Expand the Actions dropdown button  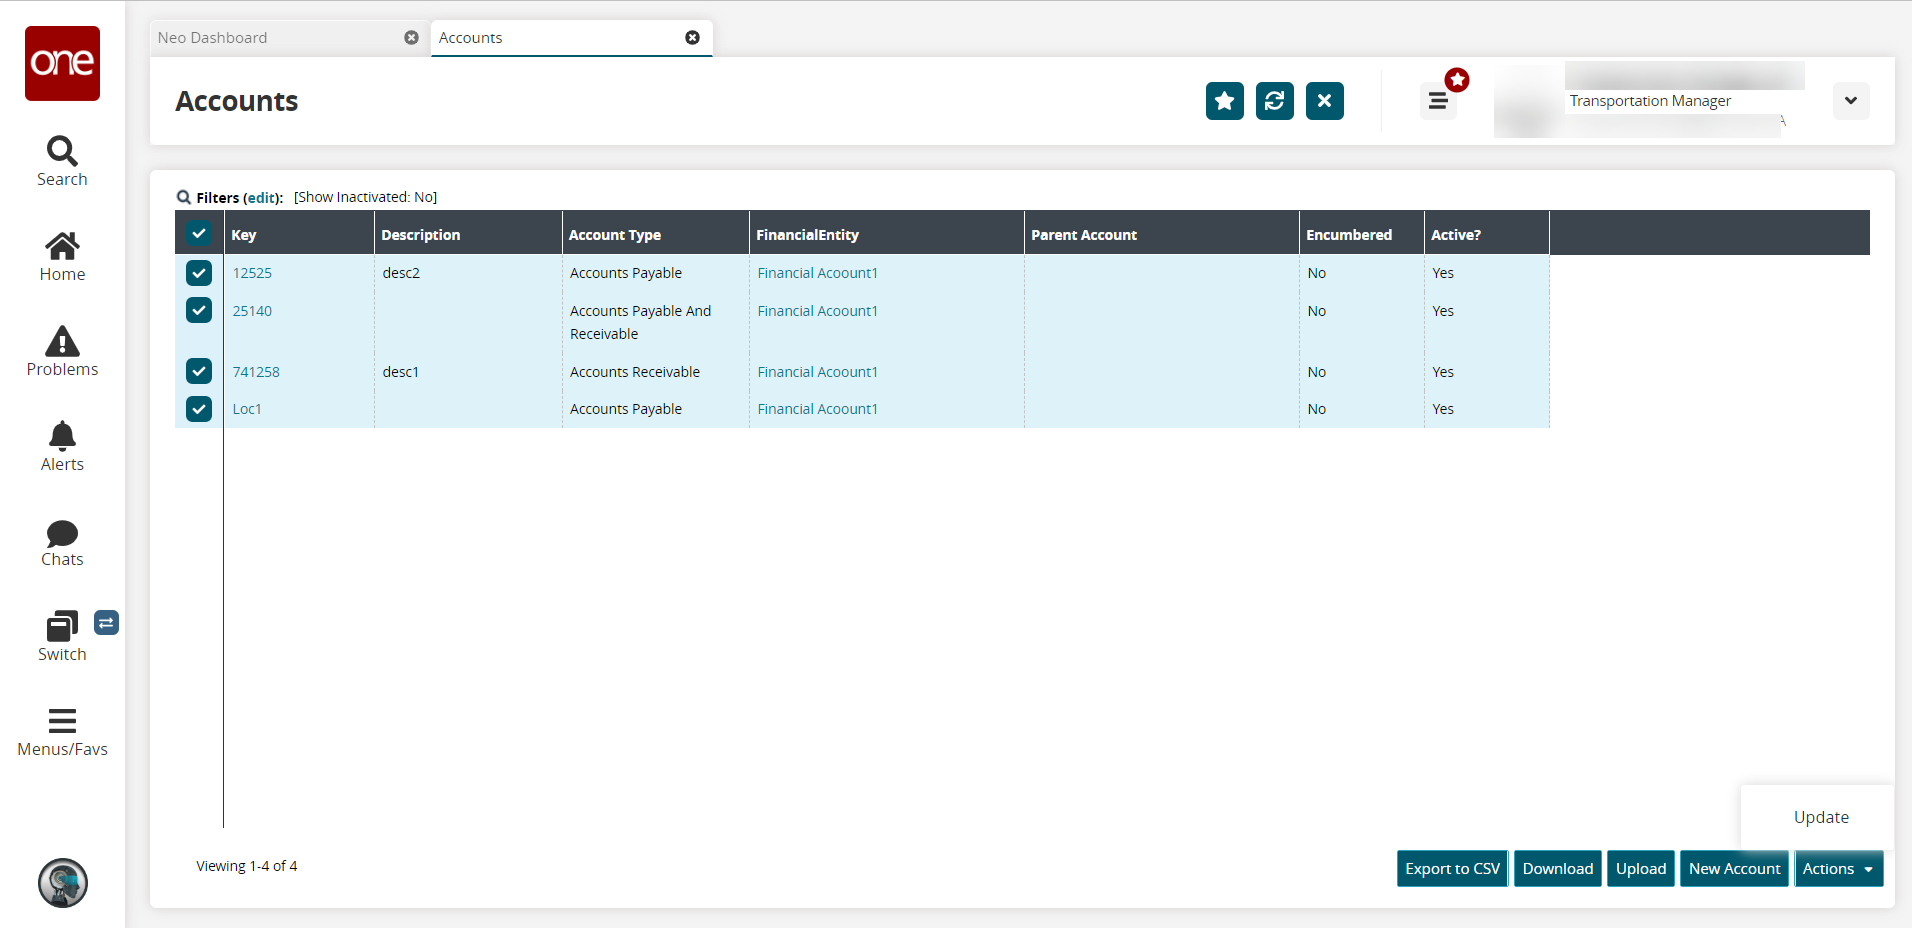[1838, 869]
